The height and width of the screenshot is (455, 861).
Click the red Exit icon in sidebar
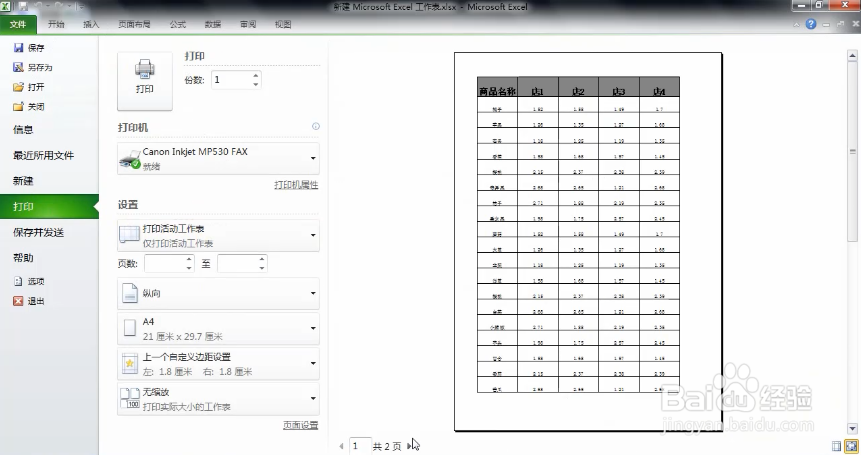(x=19, y=301)
